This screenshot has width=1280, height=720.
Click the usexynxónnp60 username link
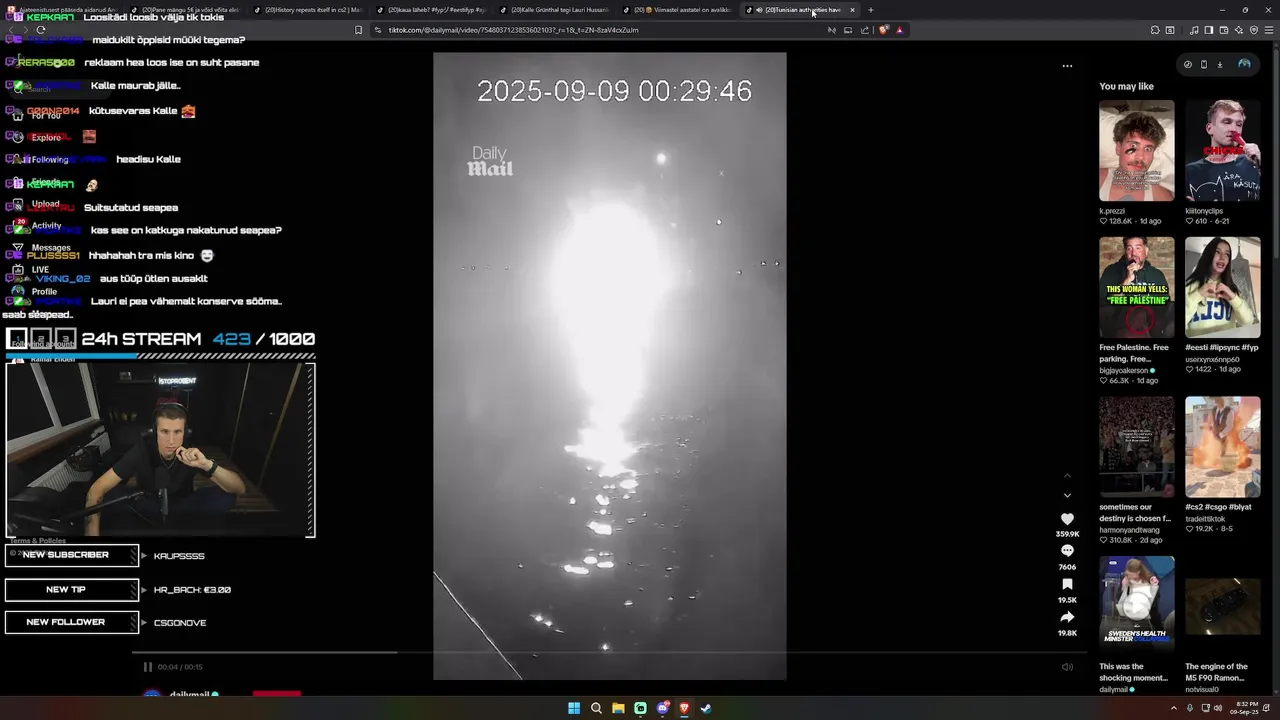(x=1212, y=359)
